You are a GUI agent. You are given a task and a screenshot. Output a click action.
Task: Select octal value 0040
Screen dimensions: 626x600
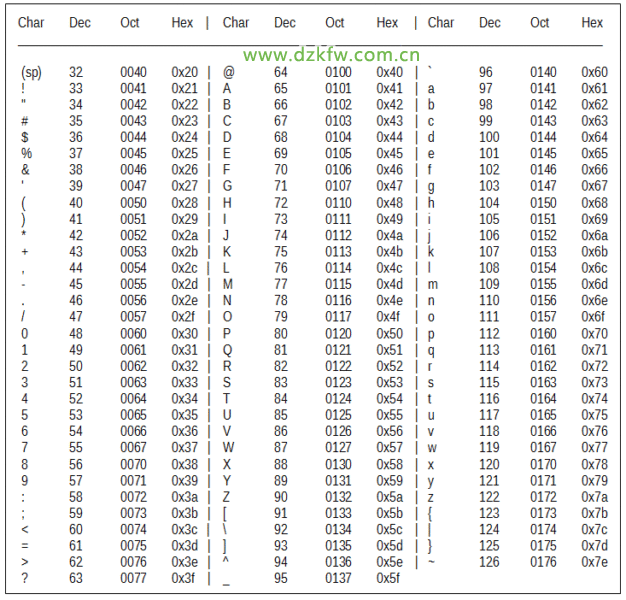coord(133,72)
